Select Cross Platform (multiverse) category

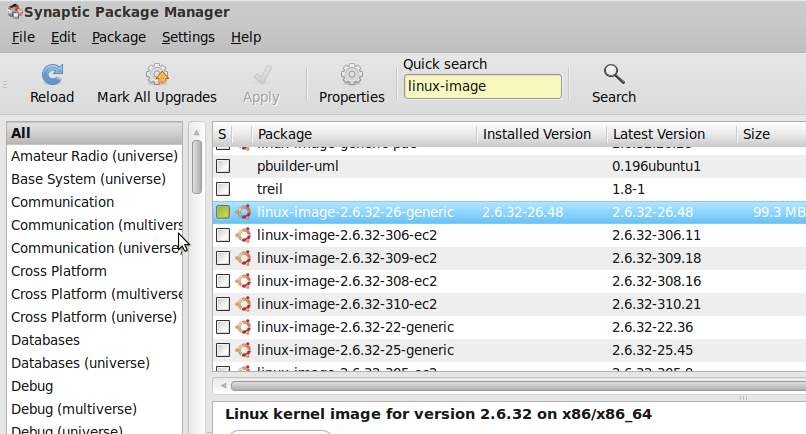(x=95, y=294)
